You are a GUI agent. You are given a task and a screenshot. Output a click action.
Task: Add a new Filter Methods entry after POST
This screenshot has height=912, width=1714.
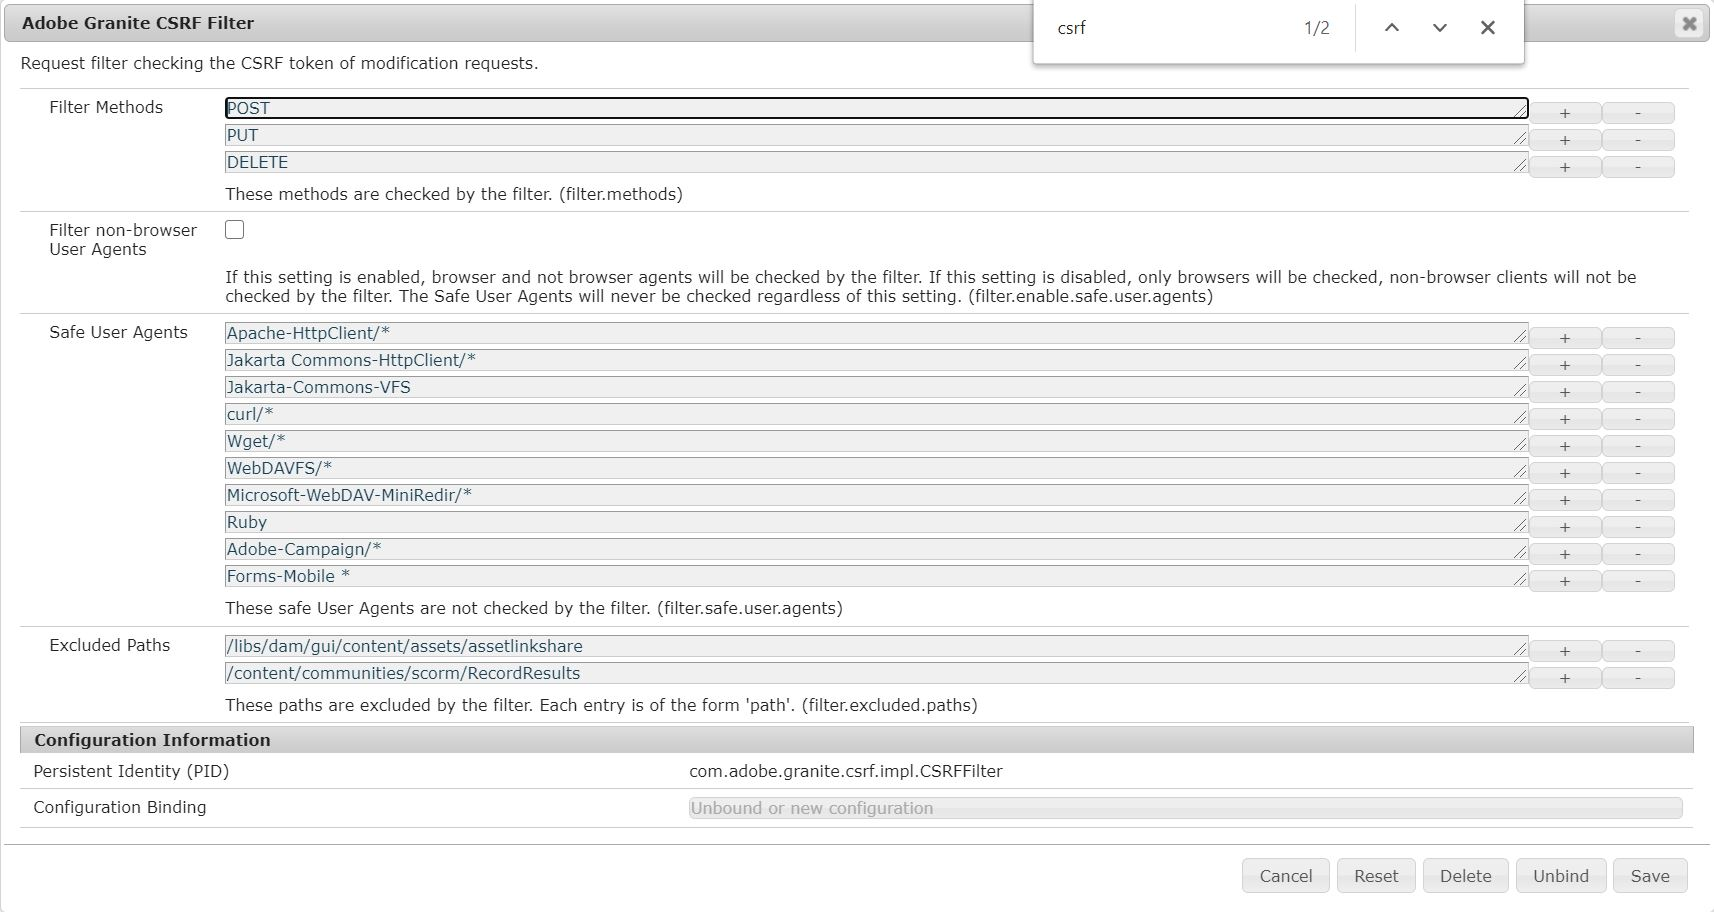[x=1565, y=113]
